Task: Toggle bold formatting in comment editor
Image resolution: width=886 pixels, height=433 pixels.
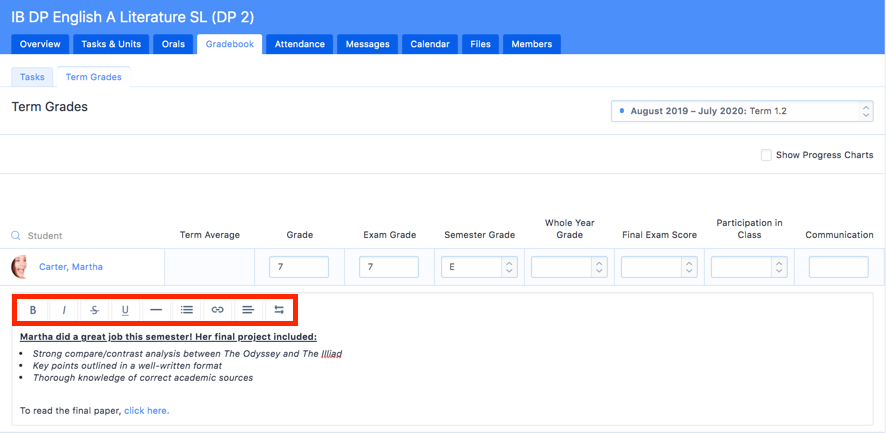Action: (33, 310)
